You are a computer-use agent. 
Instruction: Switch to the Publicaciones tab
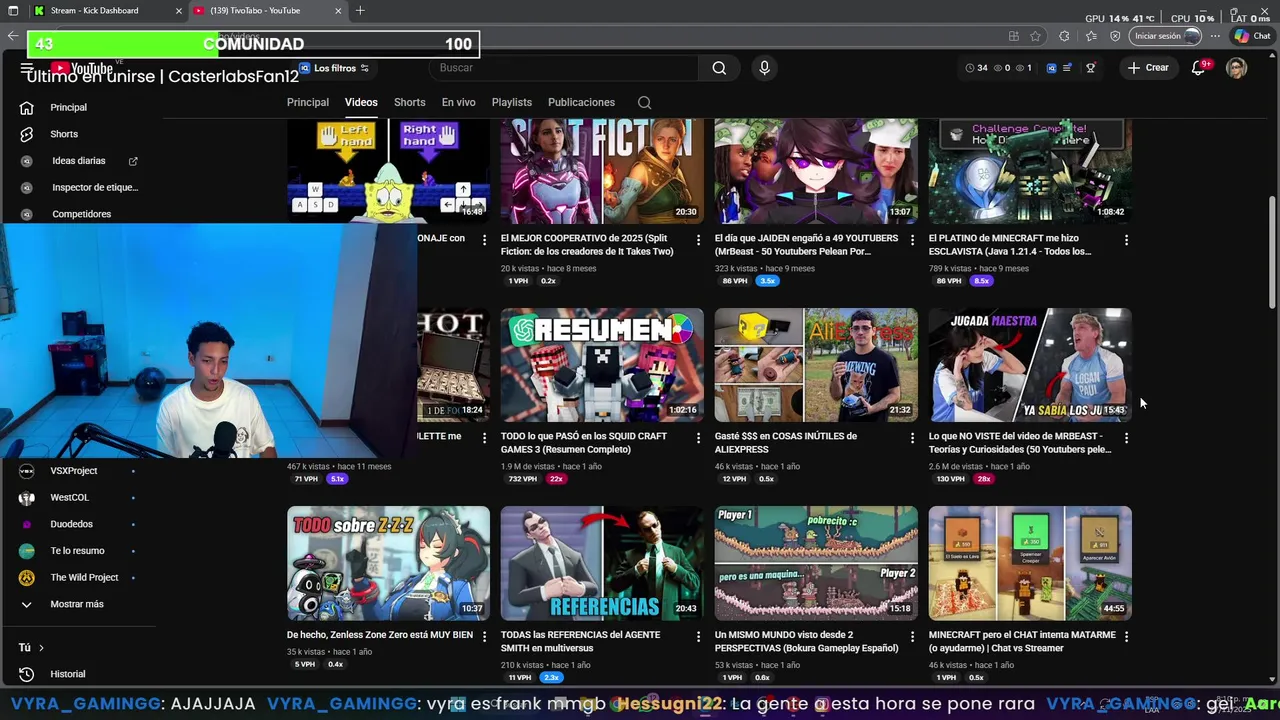point(581,102)
